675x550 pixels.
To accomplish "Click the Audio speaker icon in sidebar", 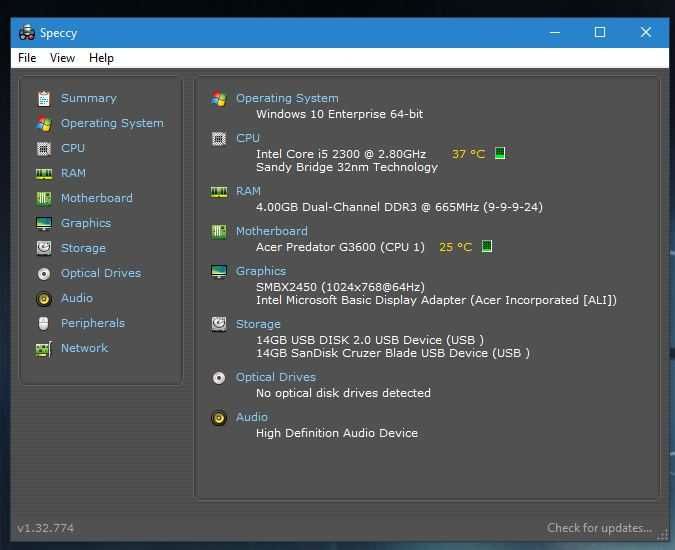I will click(43, 299).
